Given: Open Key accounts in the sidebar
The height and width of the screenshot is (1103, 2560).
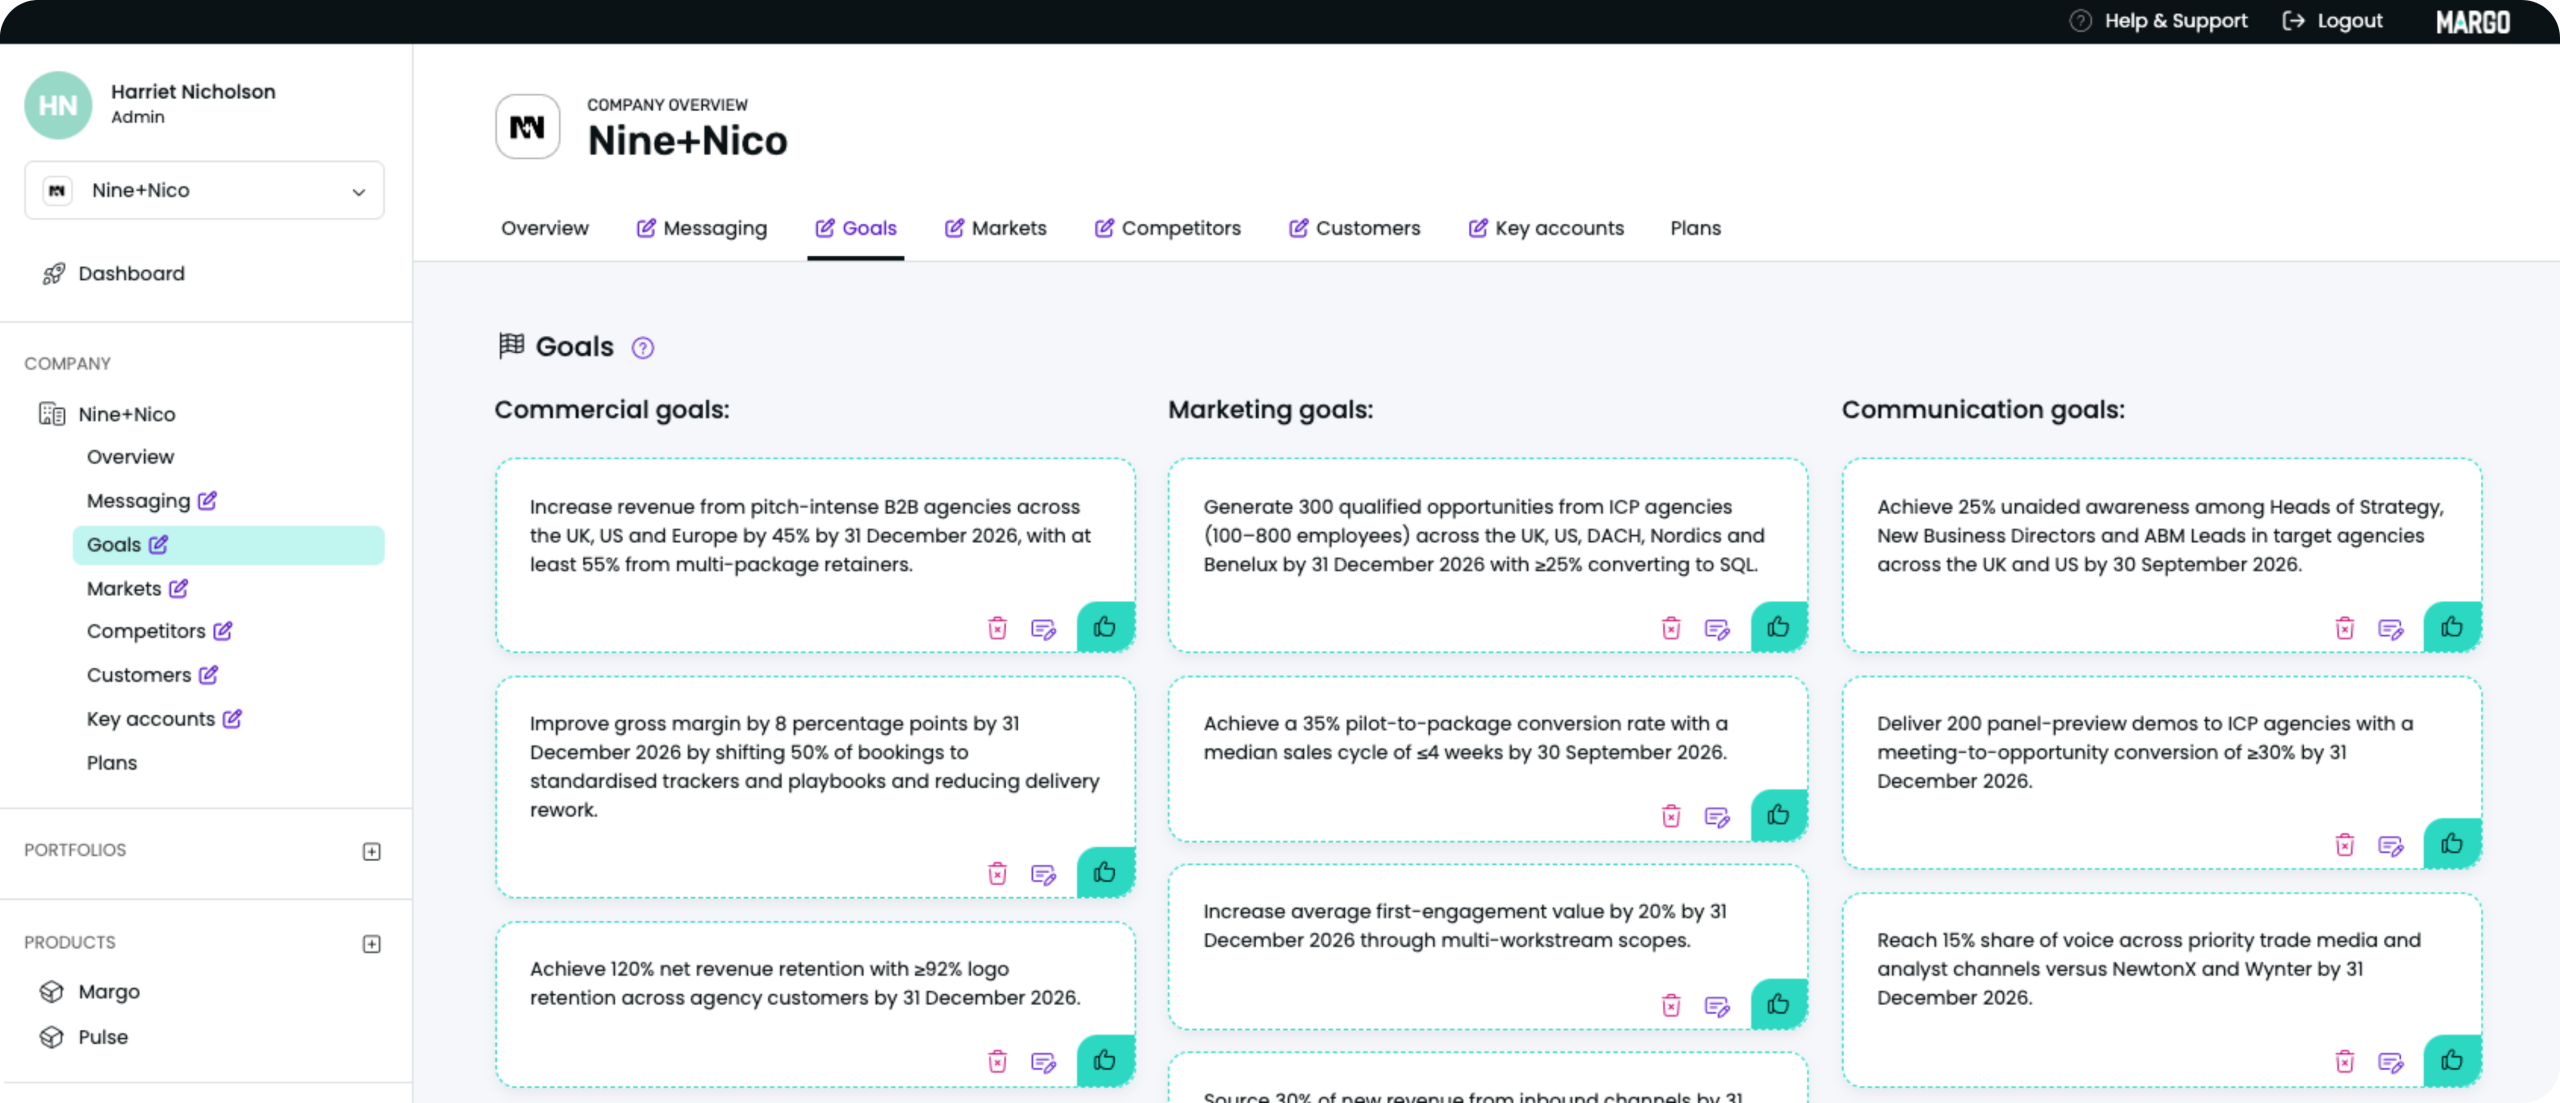Looking at the screenshot, I should click(164, 719).
